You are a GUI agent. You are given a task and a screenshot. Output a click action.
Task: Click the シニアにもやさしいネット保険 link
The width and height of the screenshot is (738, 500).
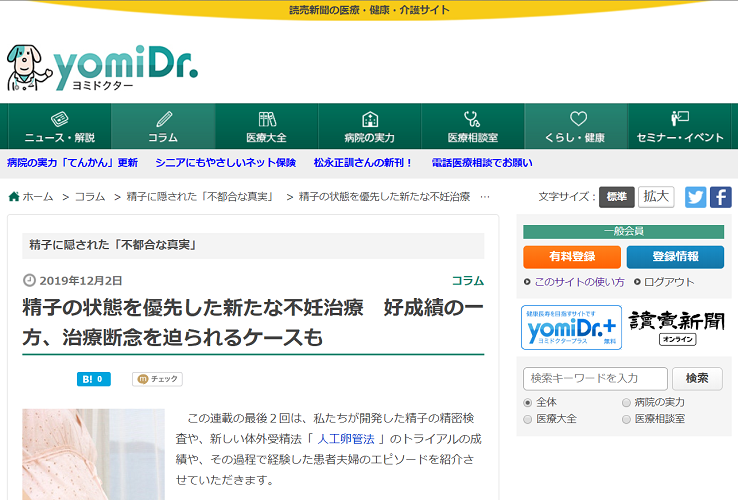tap(225, 163)
